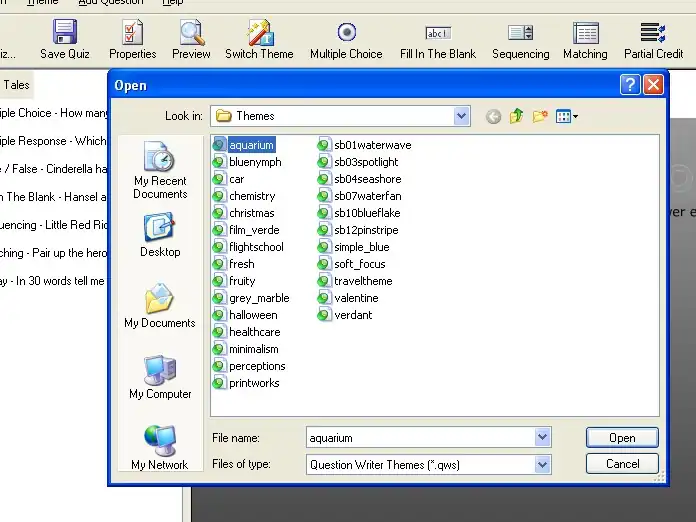Open the quiz Properties tool
This screenshot has width=696, height=522.
click(132, 39)
